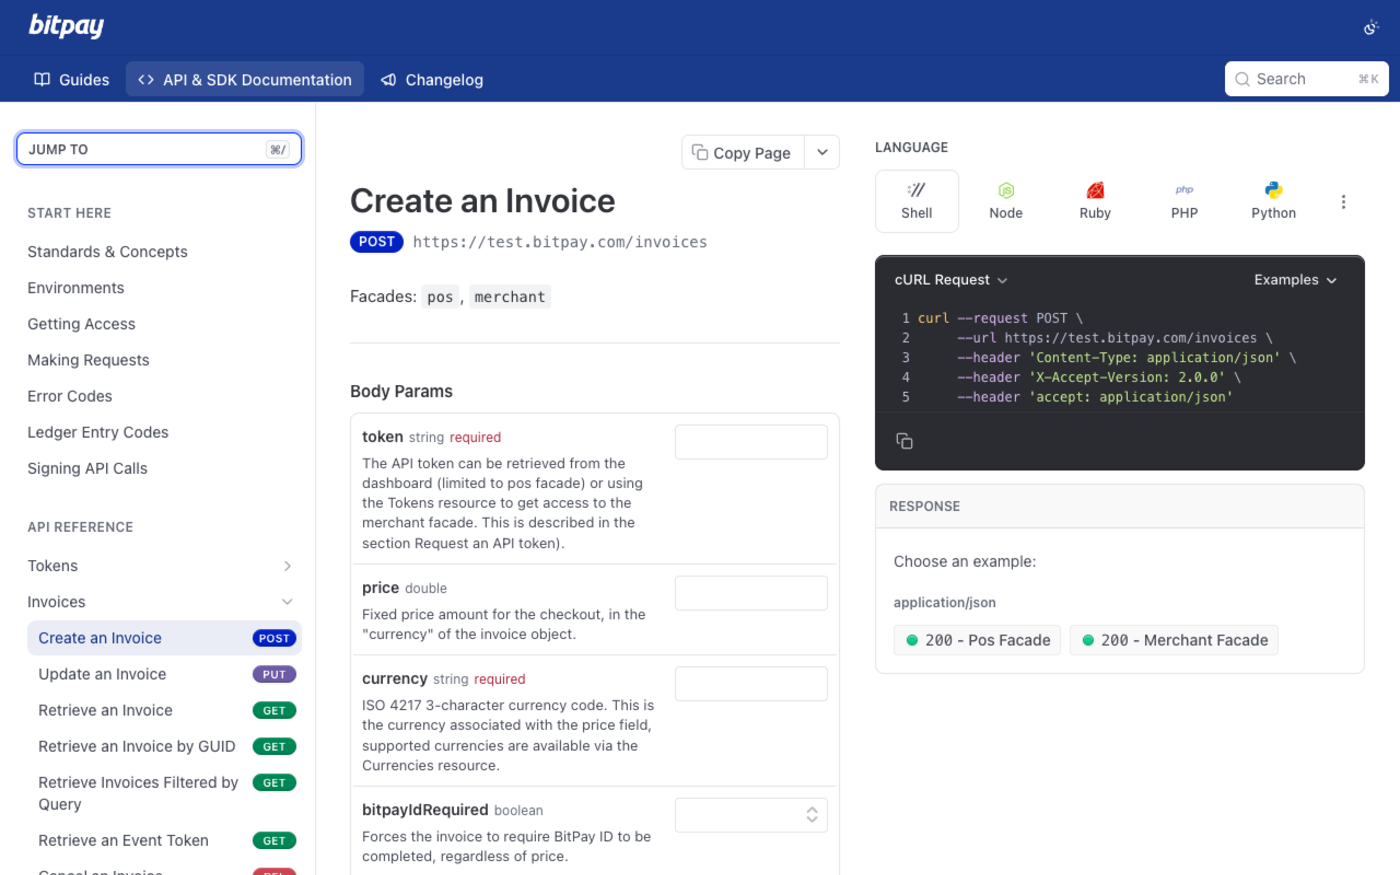The image size is (1400, 875).
Task: Click the API code brackets icon
Action: (x=146, y=79)
